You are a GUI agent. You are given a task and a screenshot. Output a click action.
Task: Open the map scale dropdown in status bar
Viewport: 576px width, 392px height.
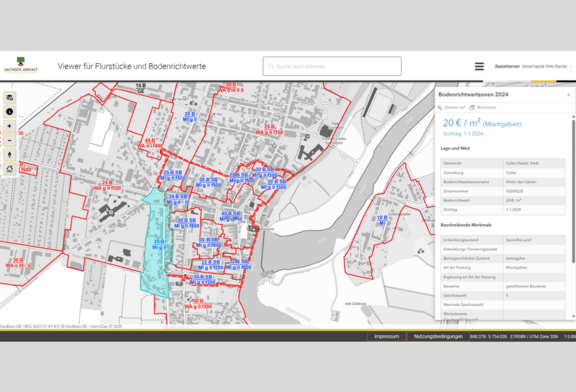tap(570, 337)
